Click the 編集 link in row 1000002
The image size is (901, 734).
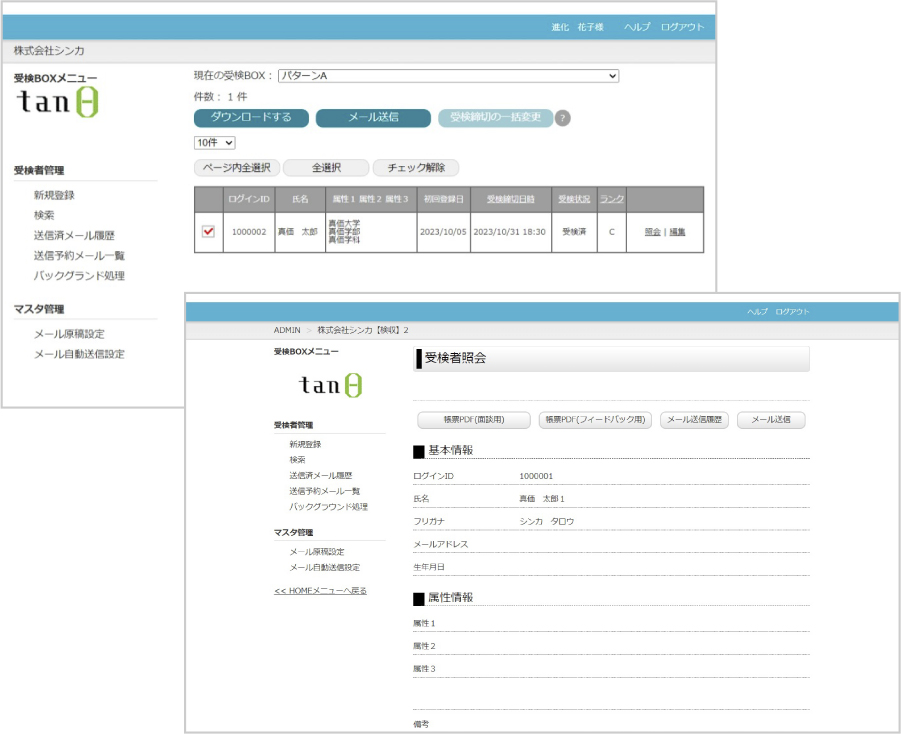(677, 232)
